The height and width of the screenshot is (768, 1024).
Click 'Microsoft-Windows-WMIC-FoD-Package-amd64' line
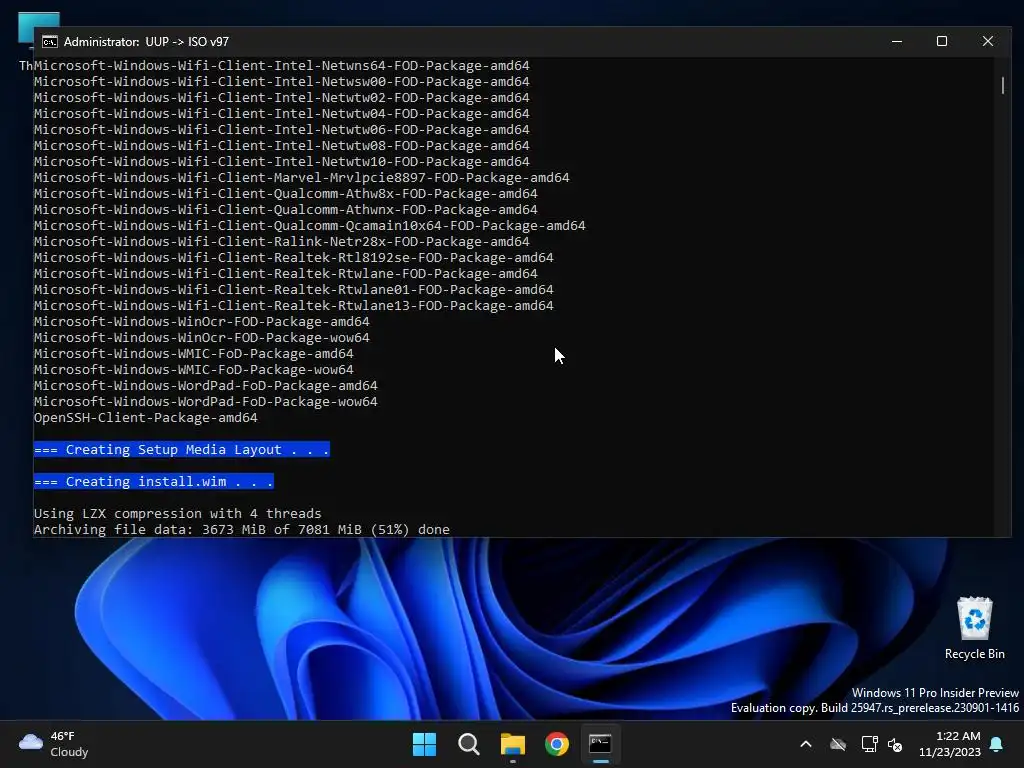click(x=193, y=353)
